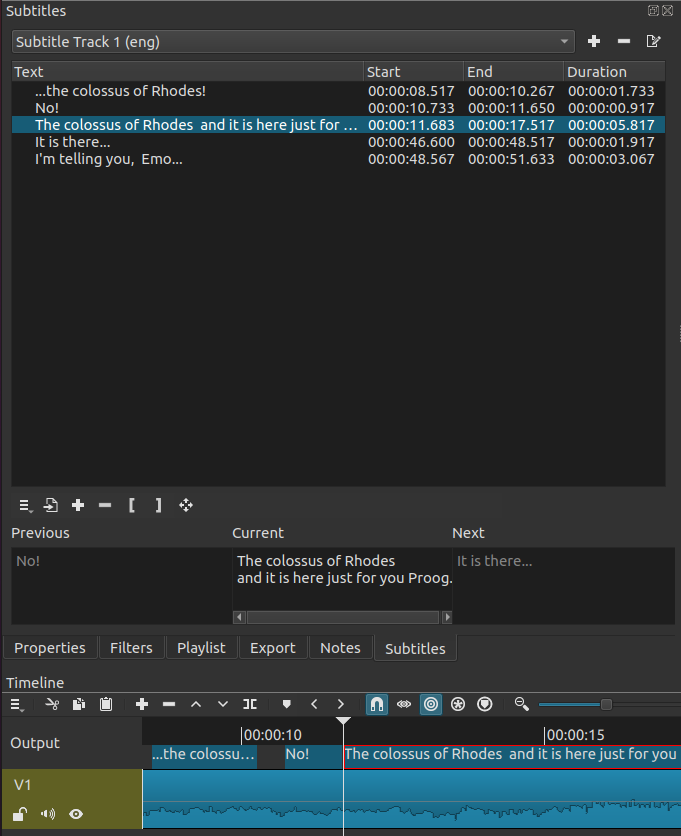
Task: Copy clip in the timeline toolbar
Action: point(79,704)
